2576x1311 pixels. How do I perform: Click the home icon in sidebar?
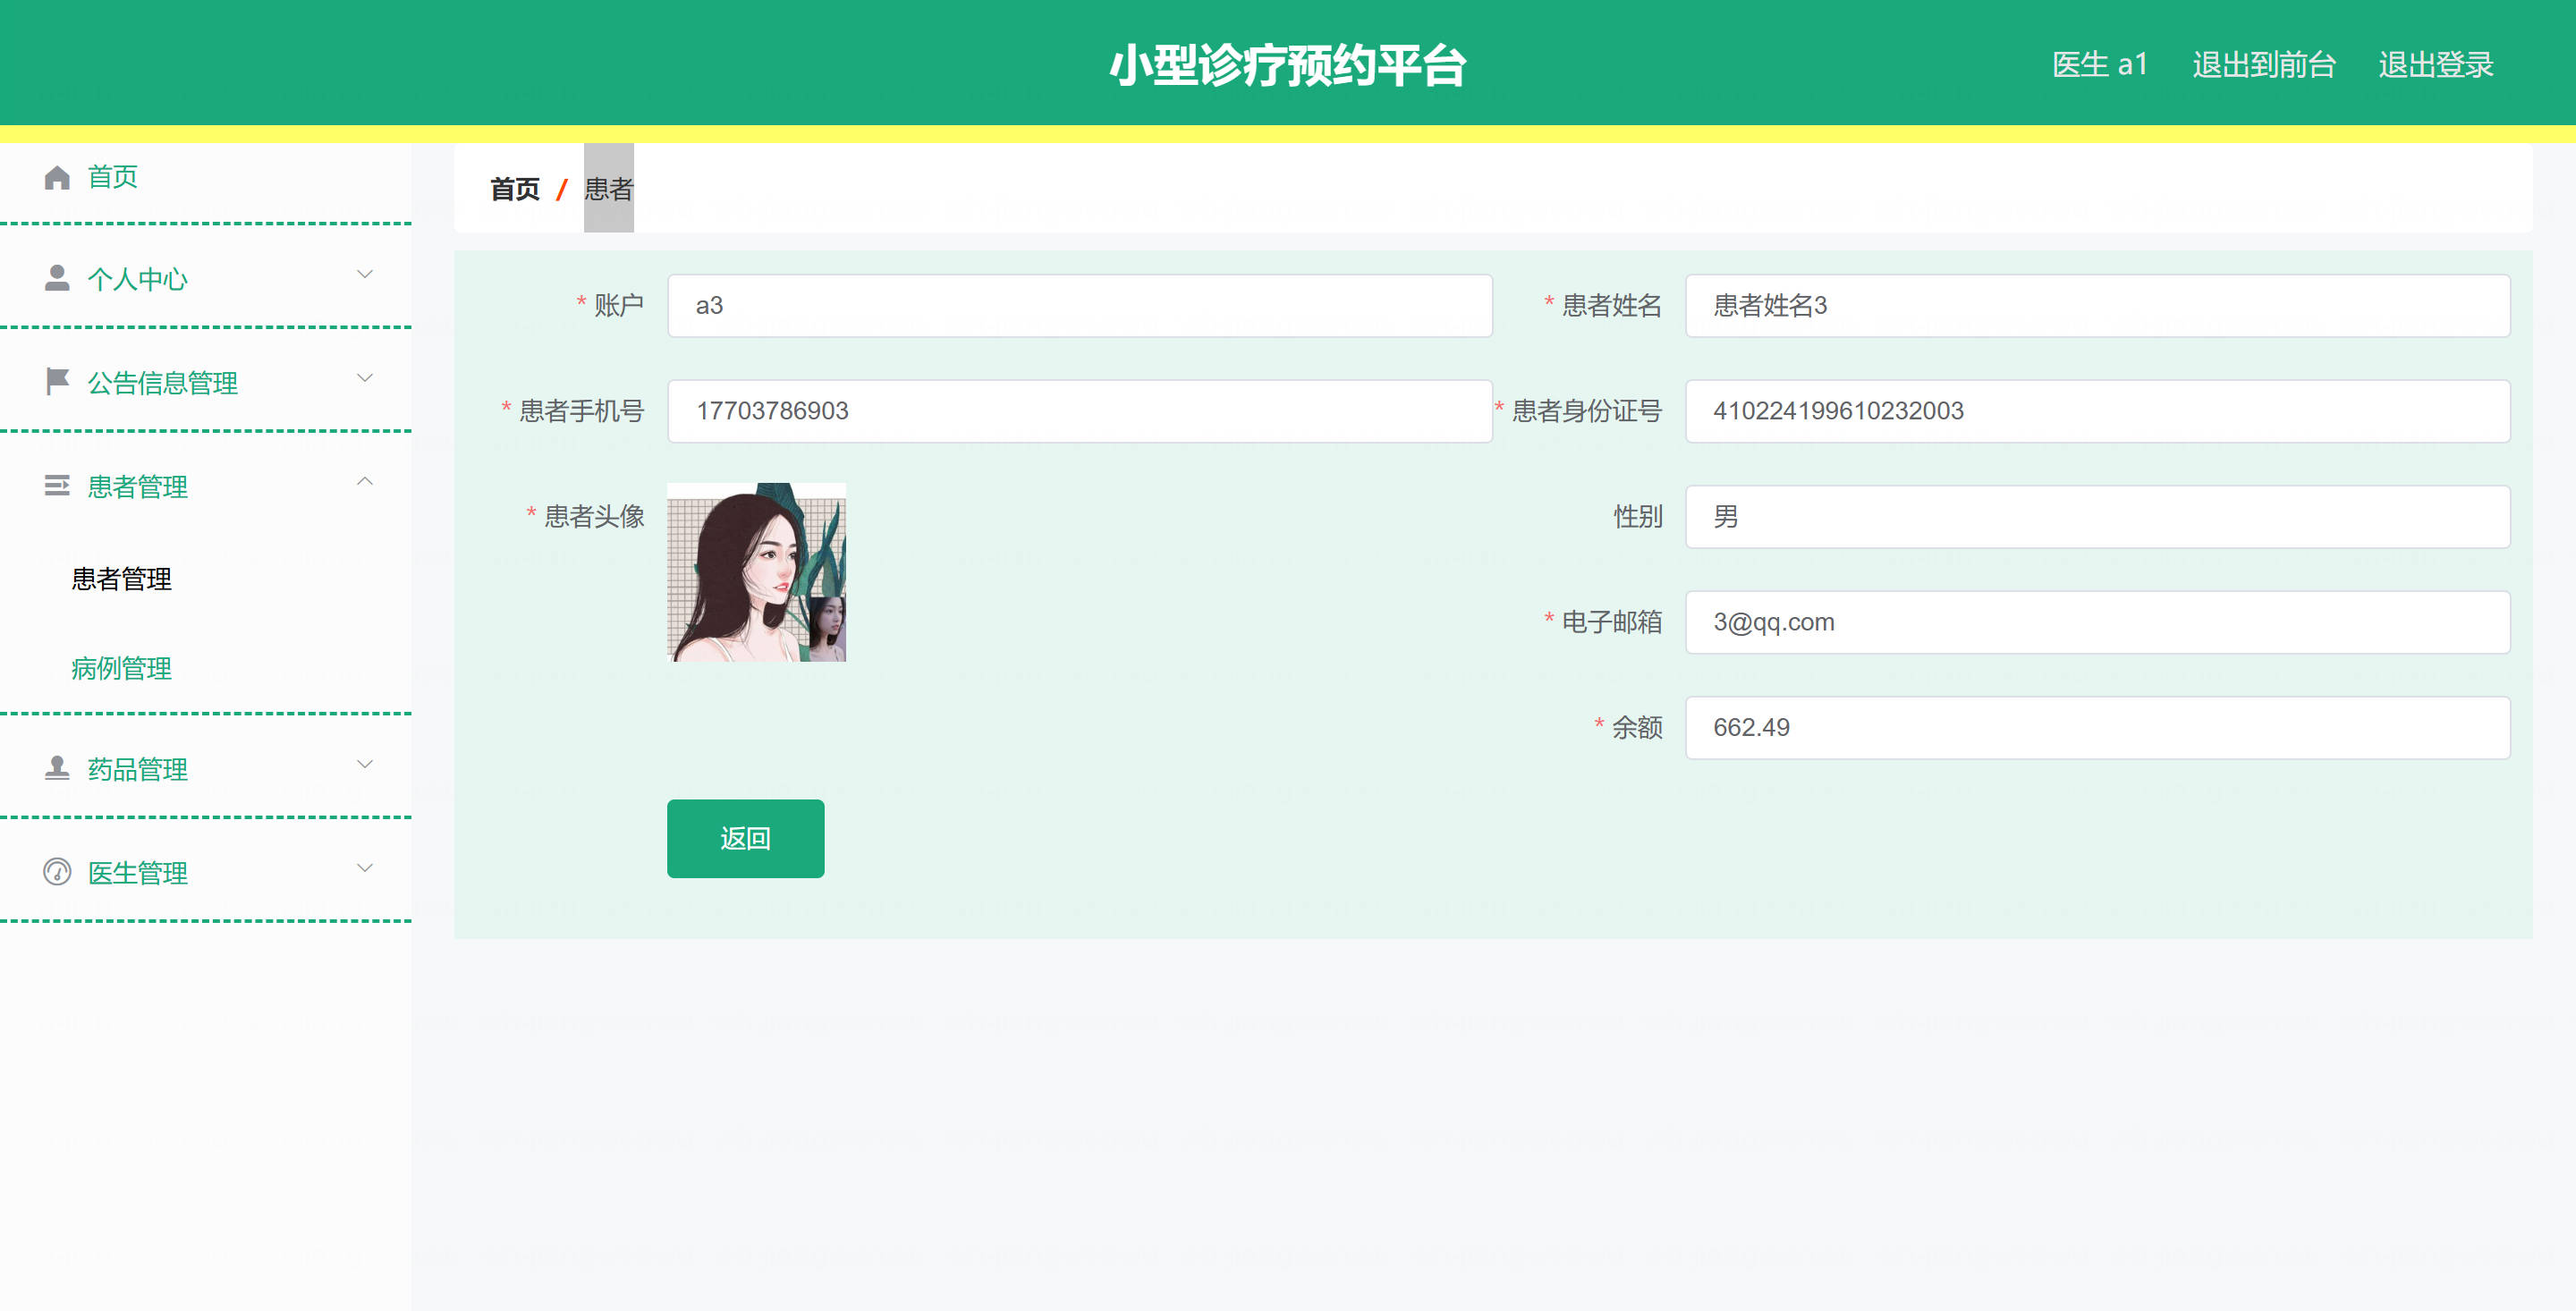click(57, 177)
